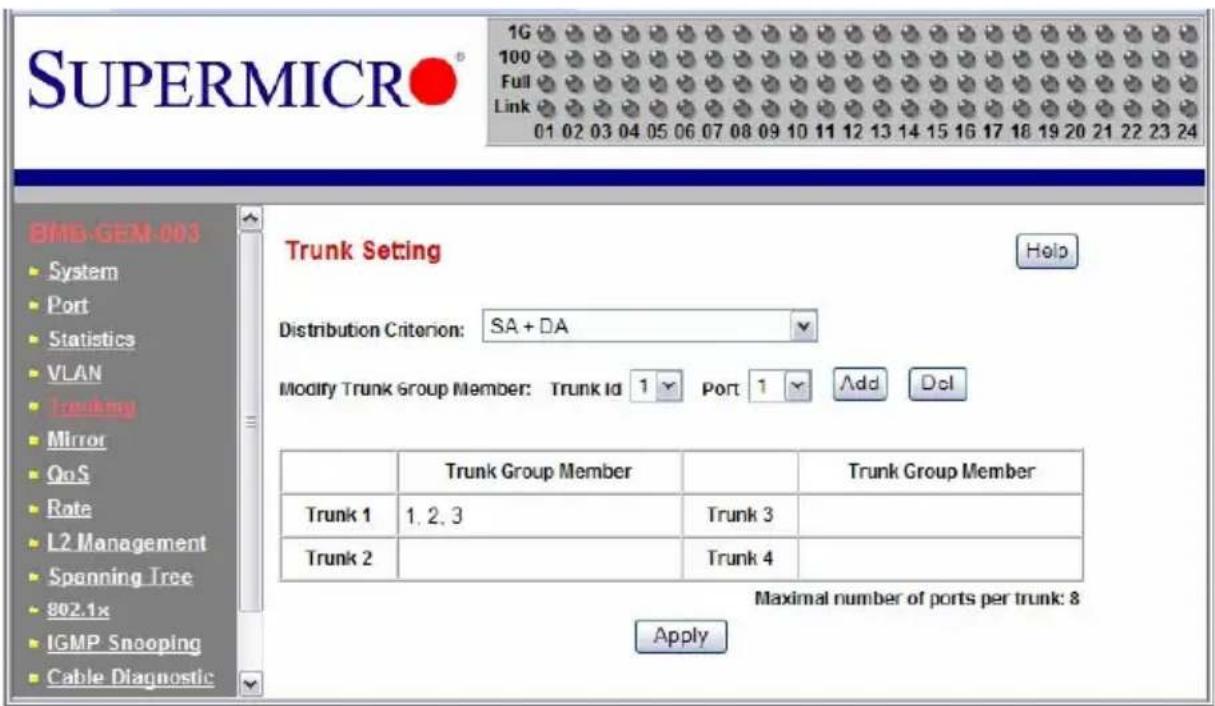Click the Trunk 3 row label
This screenshot has height=706, width=1215.
tap(740, 516)
